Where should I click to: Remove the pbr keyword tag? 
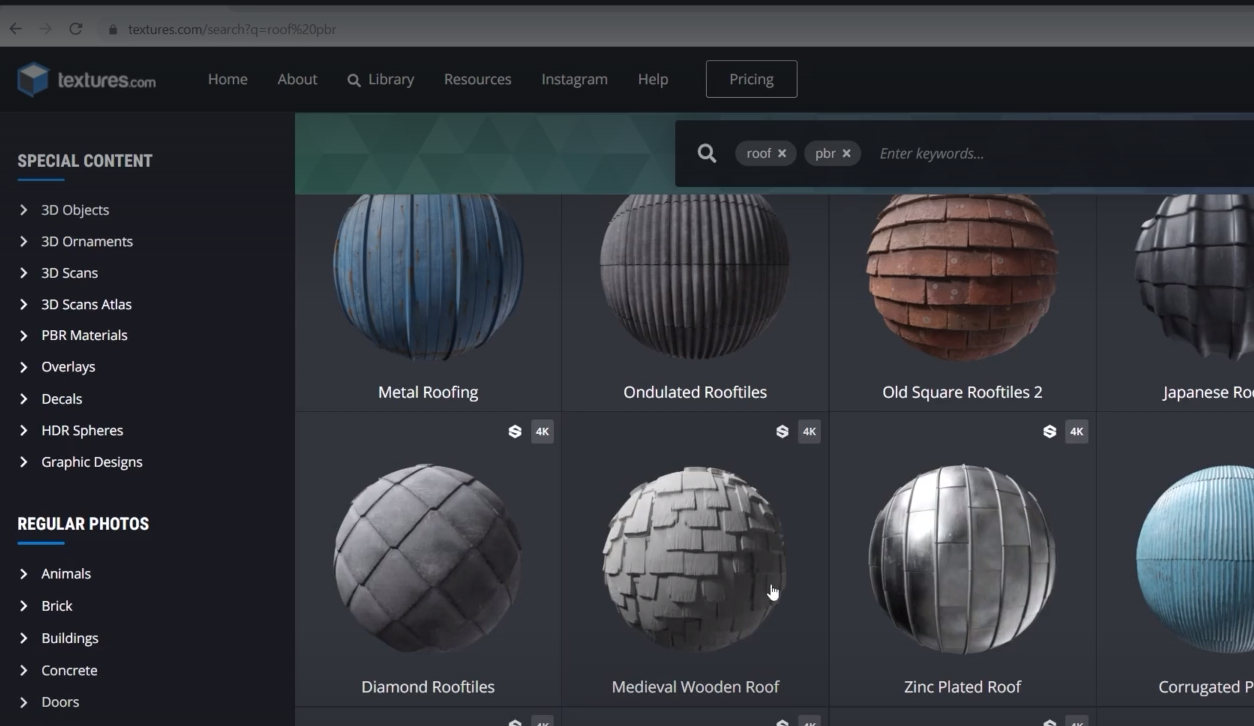pos(846,153)
